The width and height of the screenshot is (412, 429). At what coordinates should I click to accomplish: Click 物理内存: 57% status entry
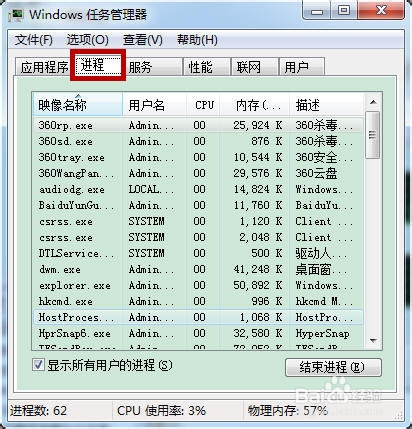[288, 410]
